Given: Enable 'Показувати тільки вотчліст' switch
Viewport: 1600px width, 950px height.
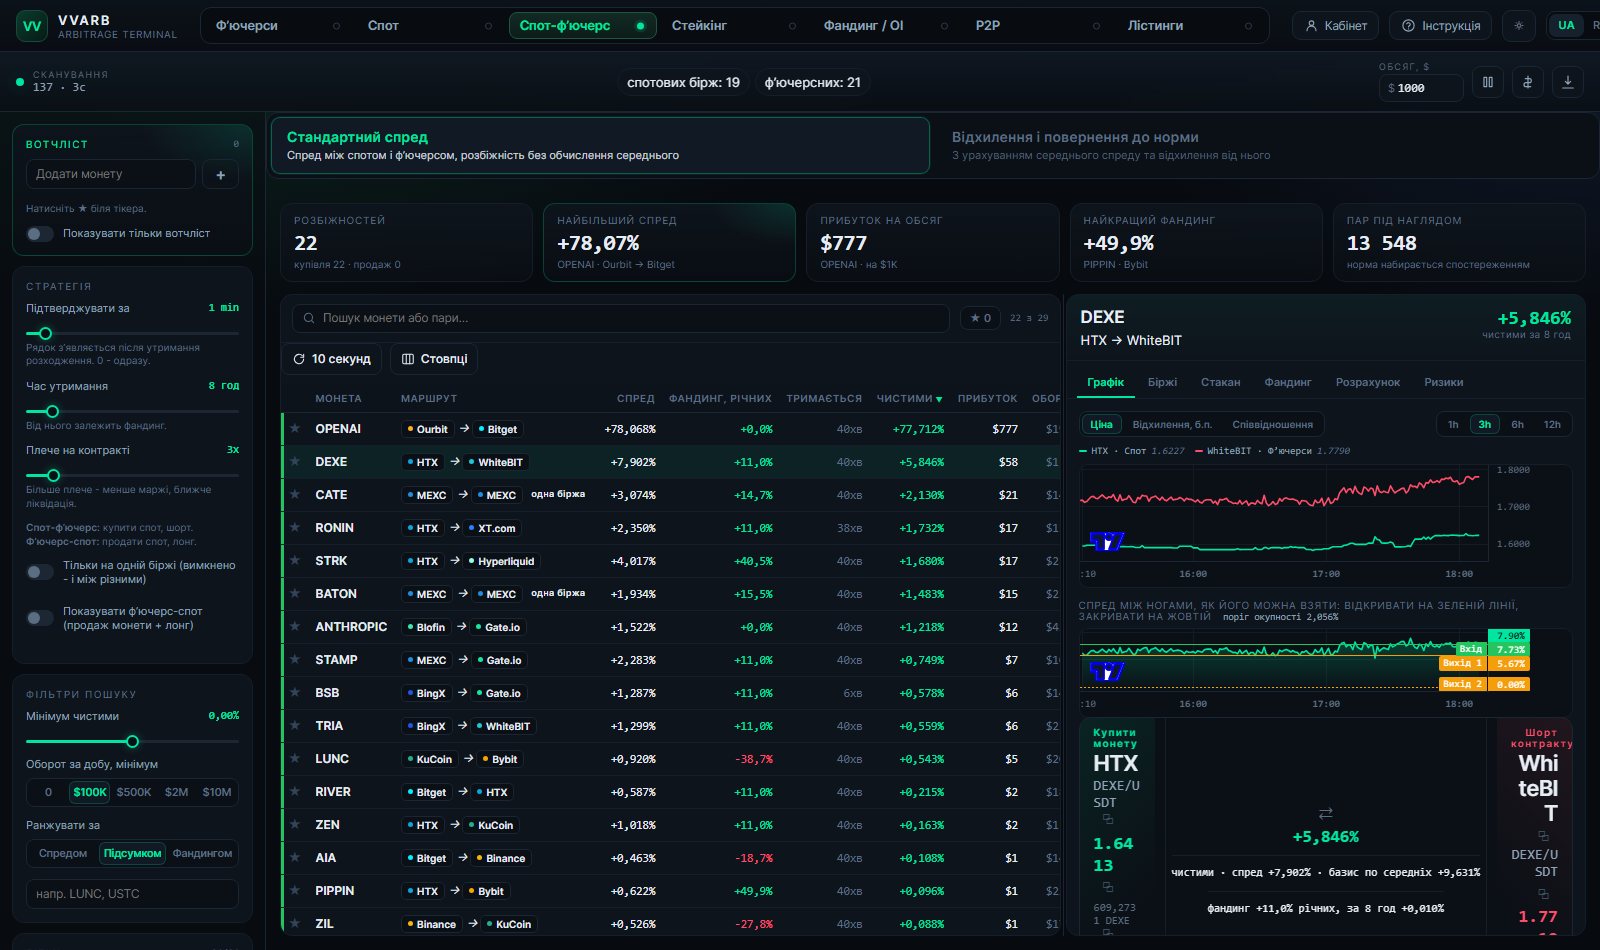Looking at the screenshot, I should [x=40, y=234].
